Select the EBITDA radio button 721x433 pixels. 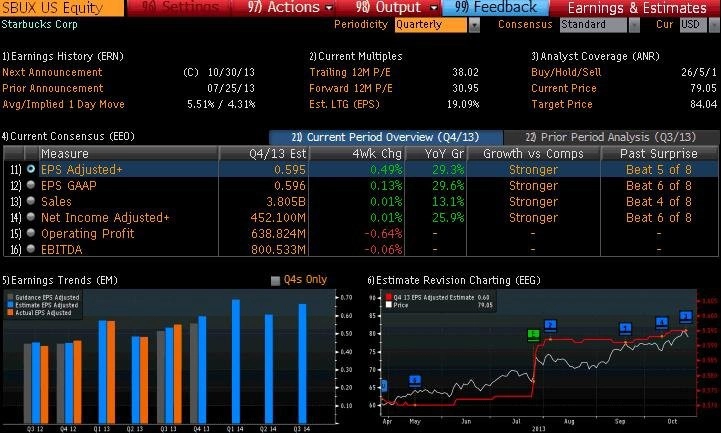(x=31, y=249)
